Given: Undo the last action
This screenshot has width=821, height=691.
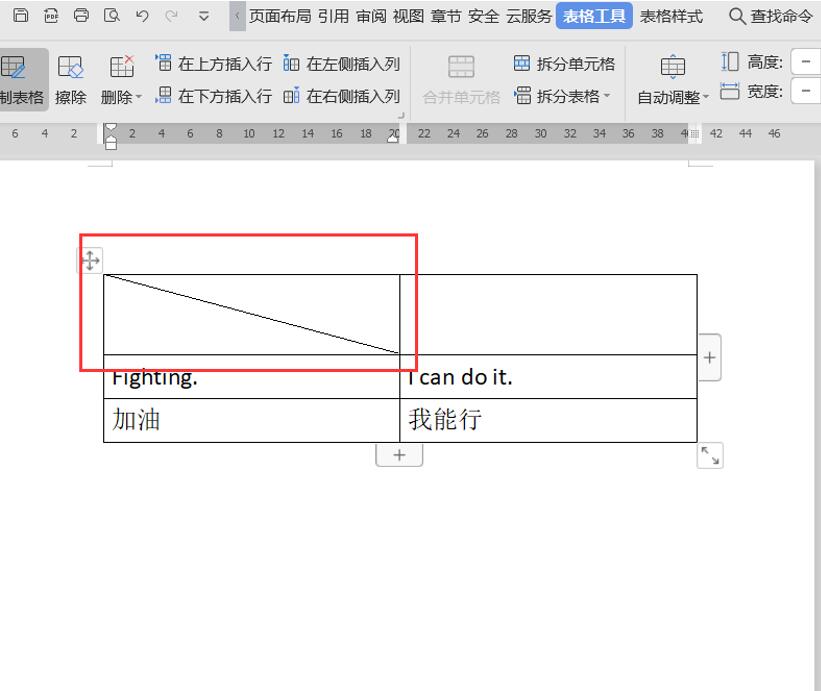Looking at the screenshot, I should pos(142,16).
